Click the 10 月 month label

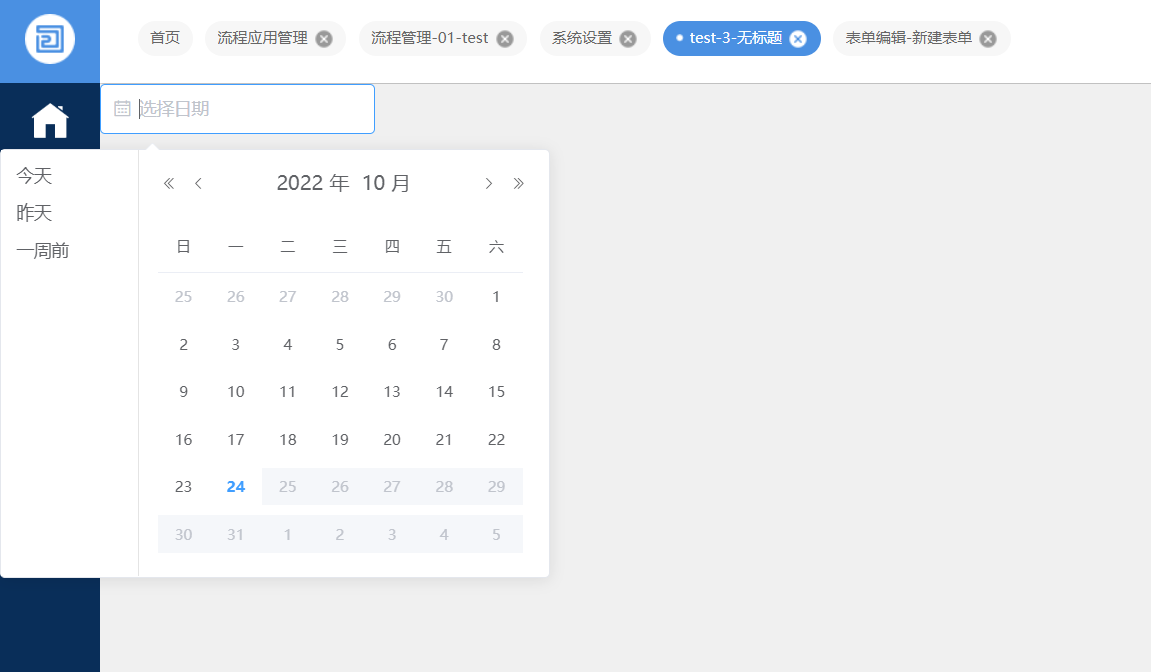(386, 183)
